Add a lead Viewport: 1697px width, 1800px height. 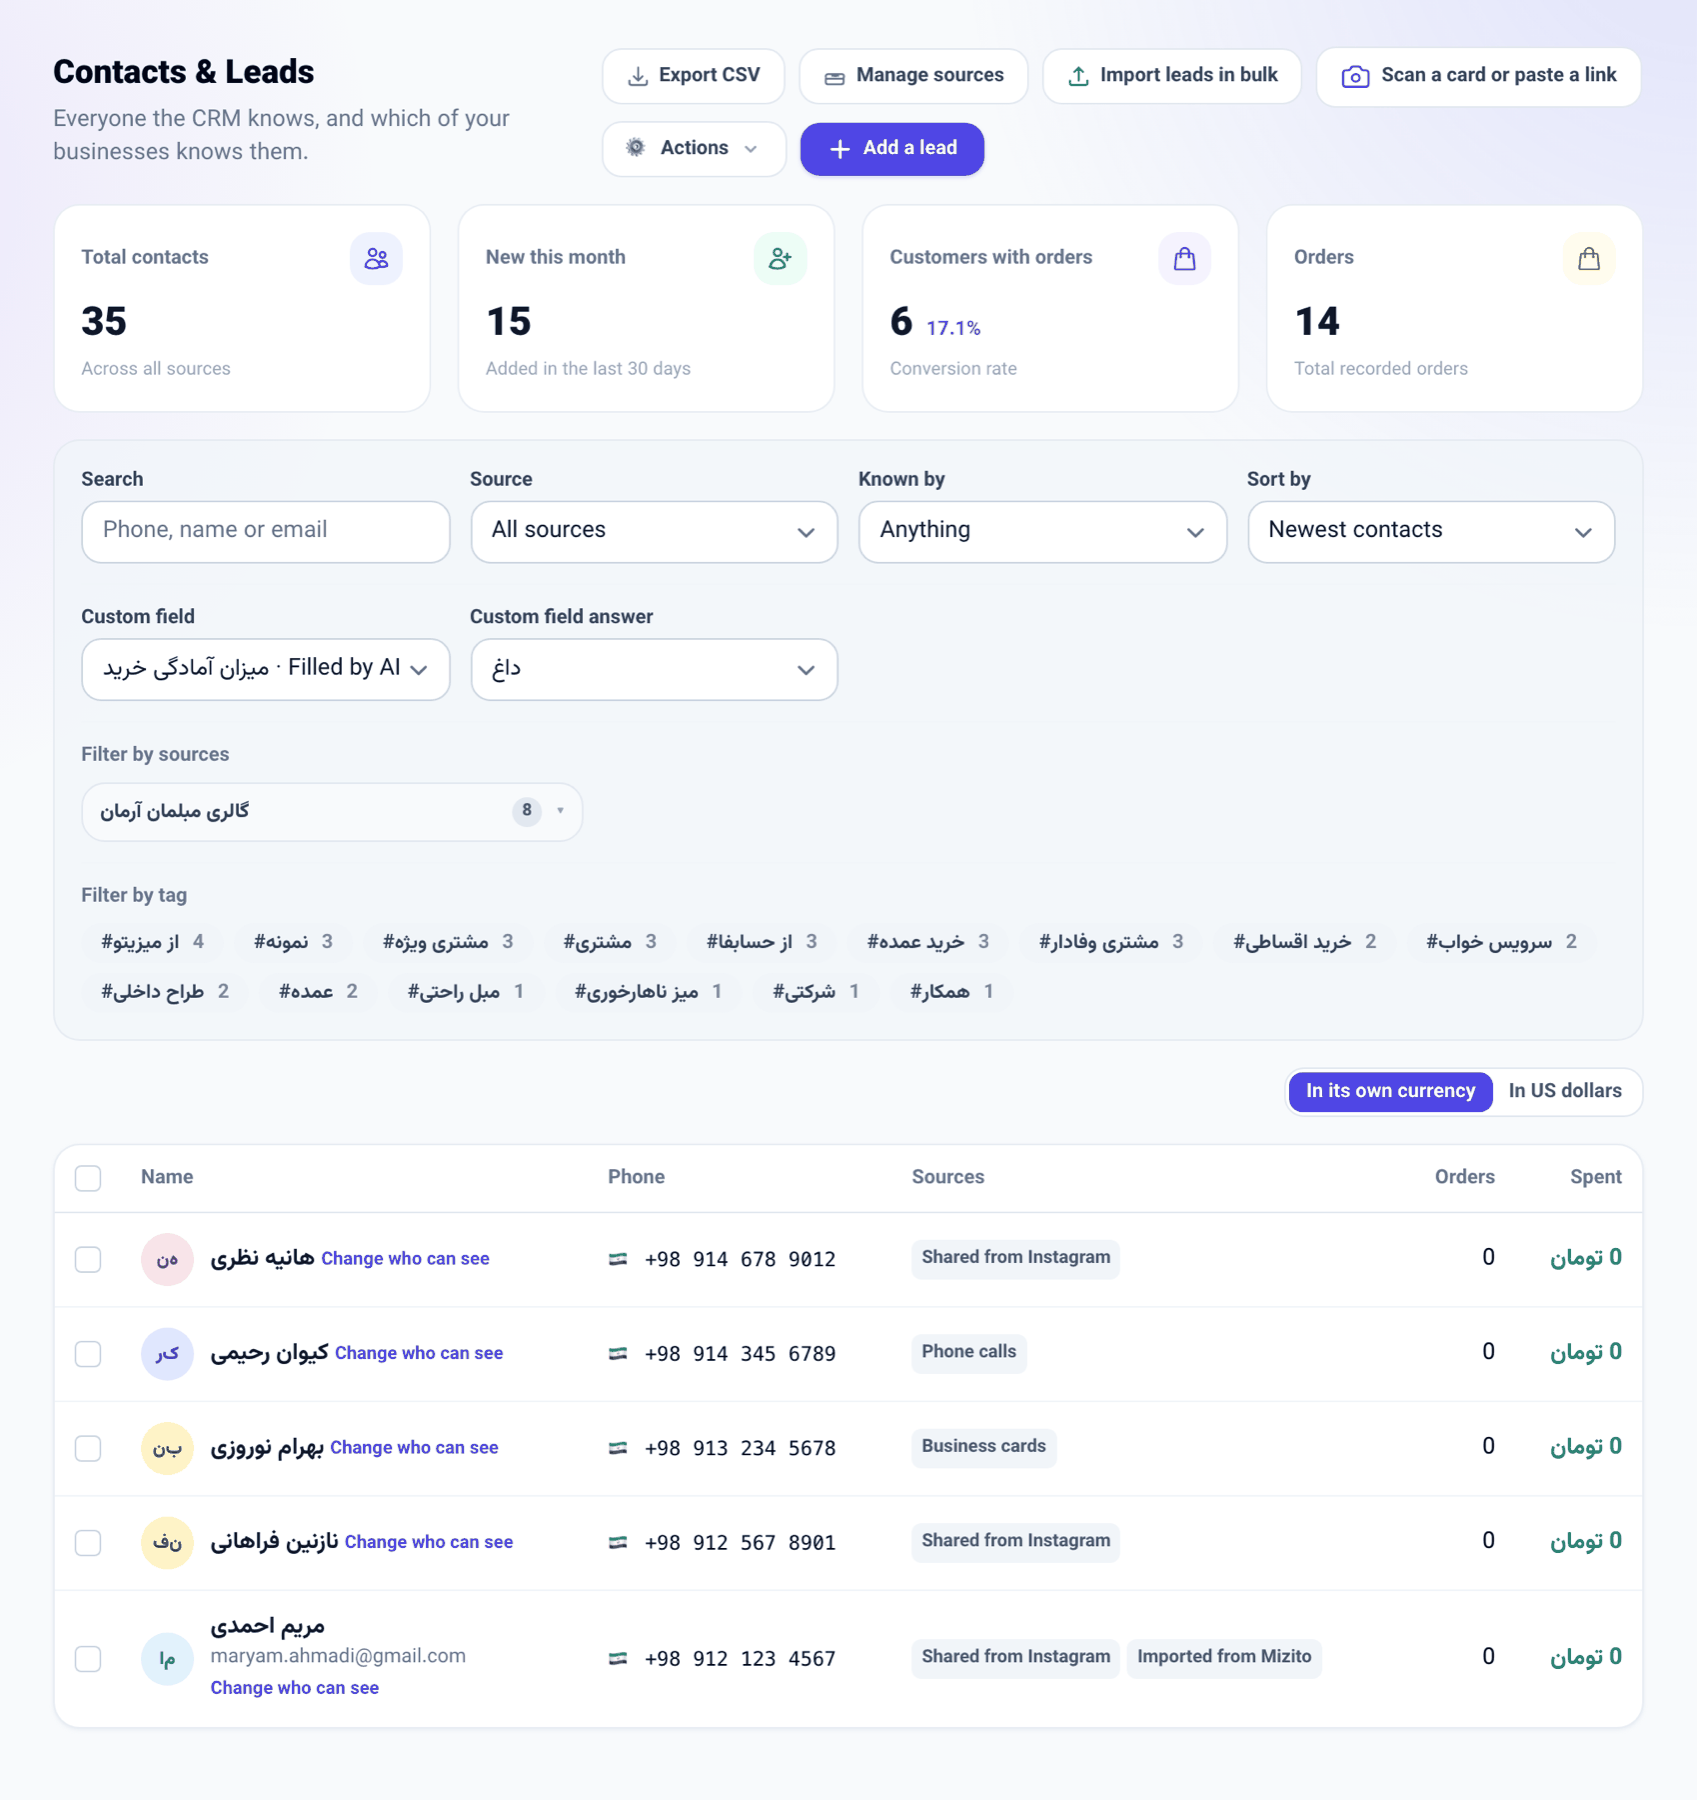tap(892, 149)
